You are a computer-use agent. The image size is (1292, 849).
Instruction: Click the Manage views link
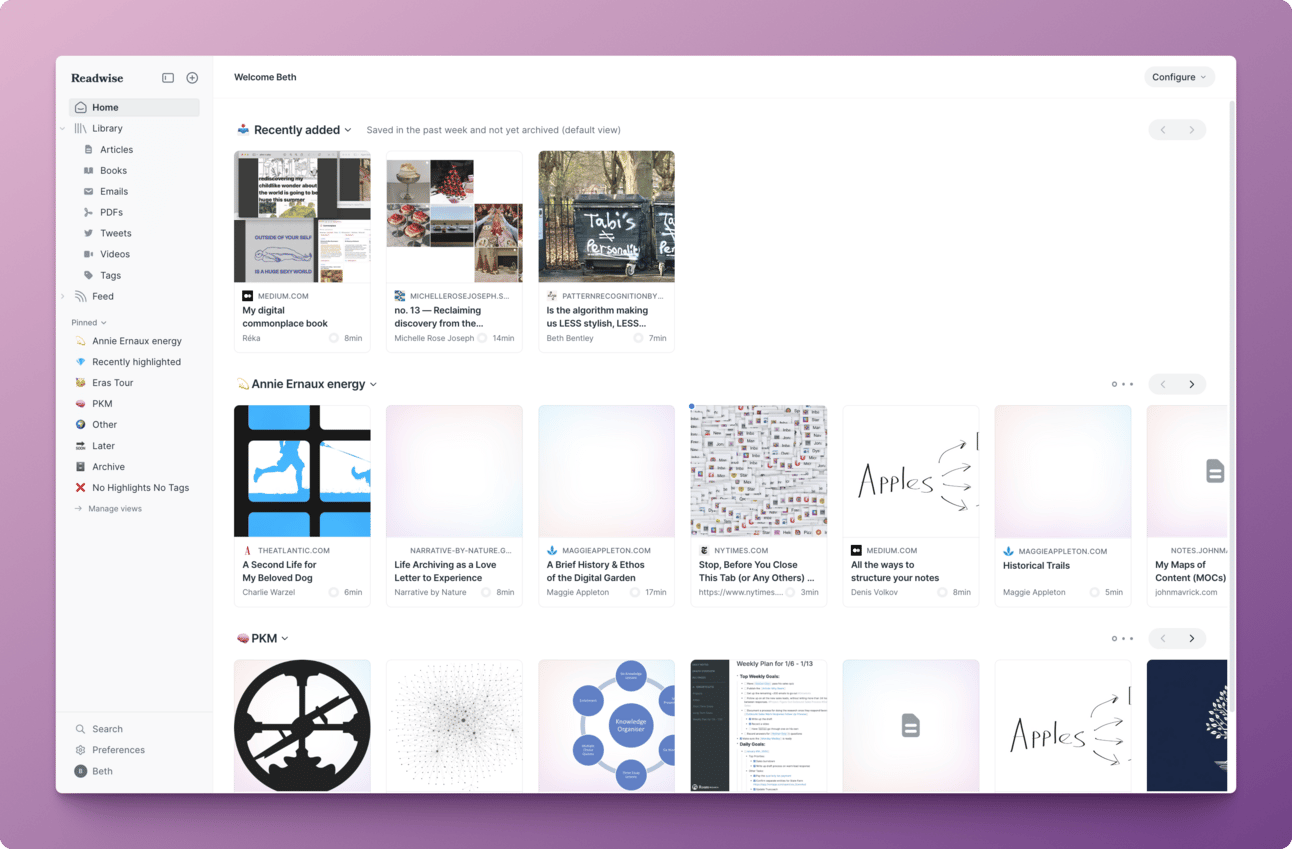tap(114, 509)
